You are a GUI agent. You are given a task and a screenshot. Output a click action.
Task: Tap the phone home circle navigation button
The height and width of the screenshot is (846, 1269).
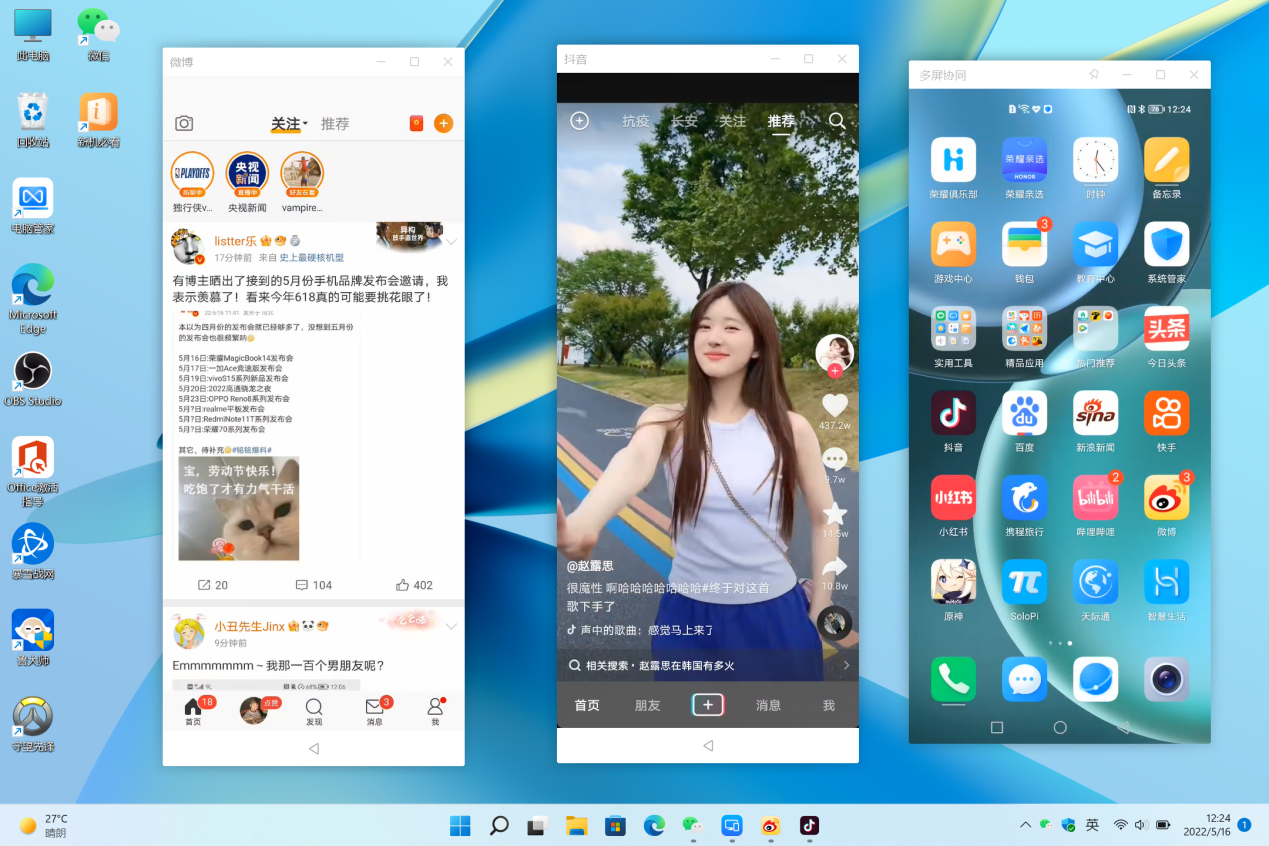1060,727
